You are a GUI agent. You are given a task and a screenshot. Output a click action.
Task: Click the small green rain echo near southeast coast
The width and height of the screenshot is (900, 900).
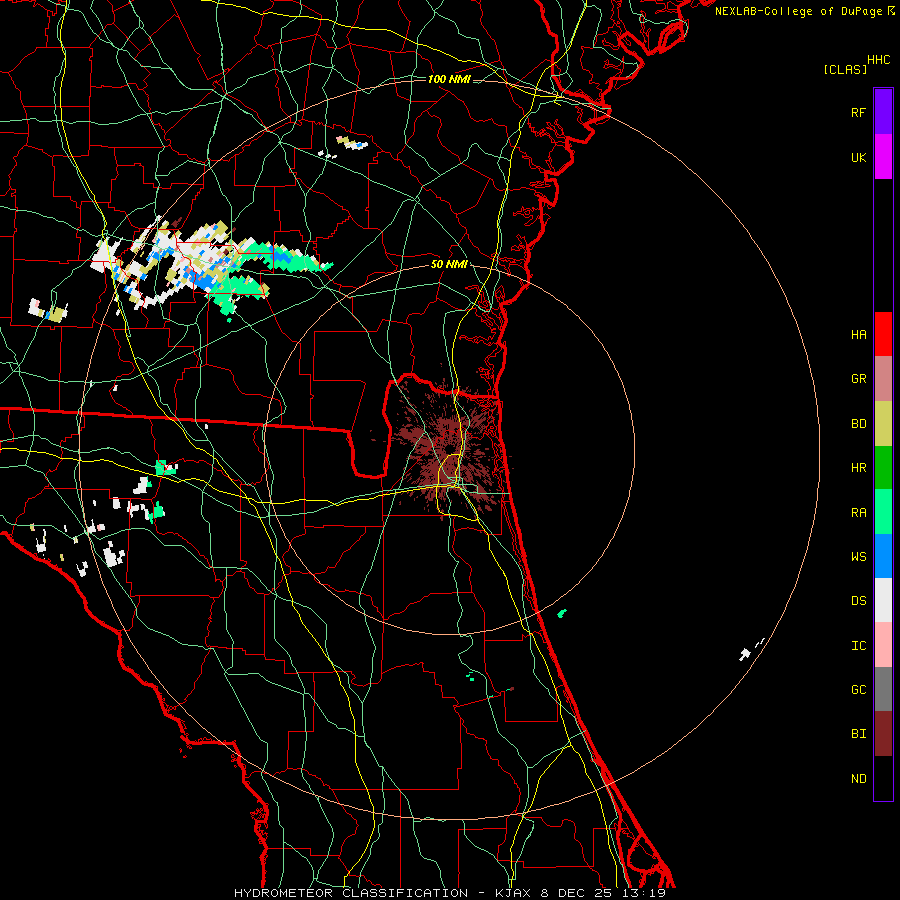click(562, 614)
